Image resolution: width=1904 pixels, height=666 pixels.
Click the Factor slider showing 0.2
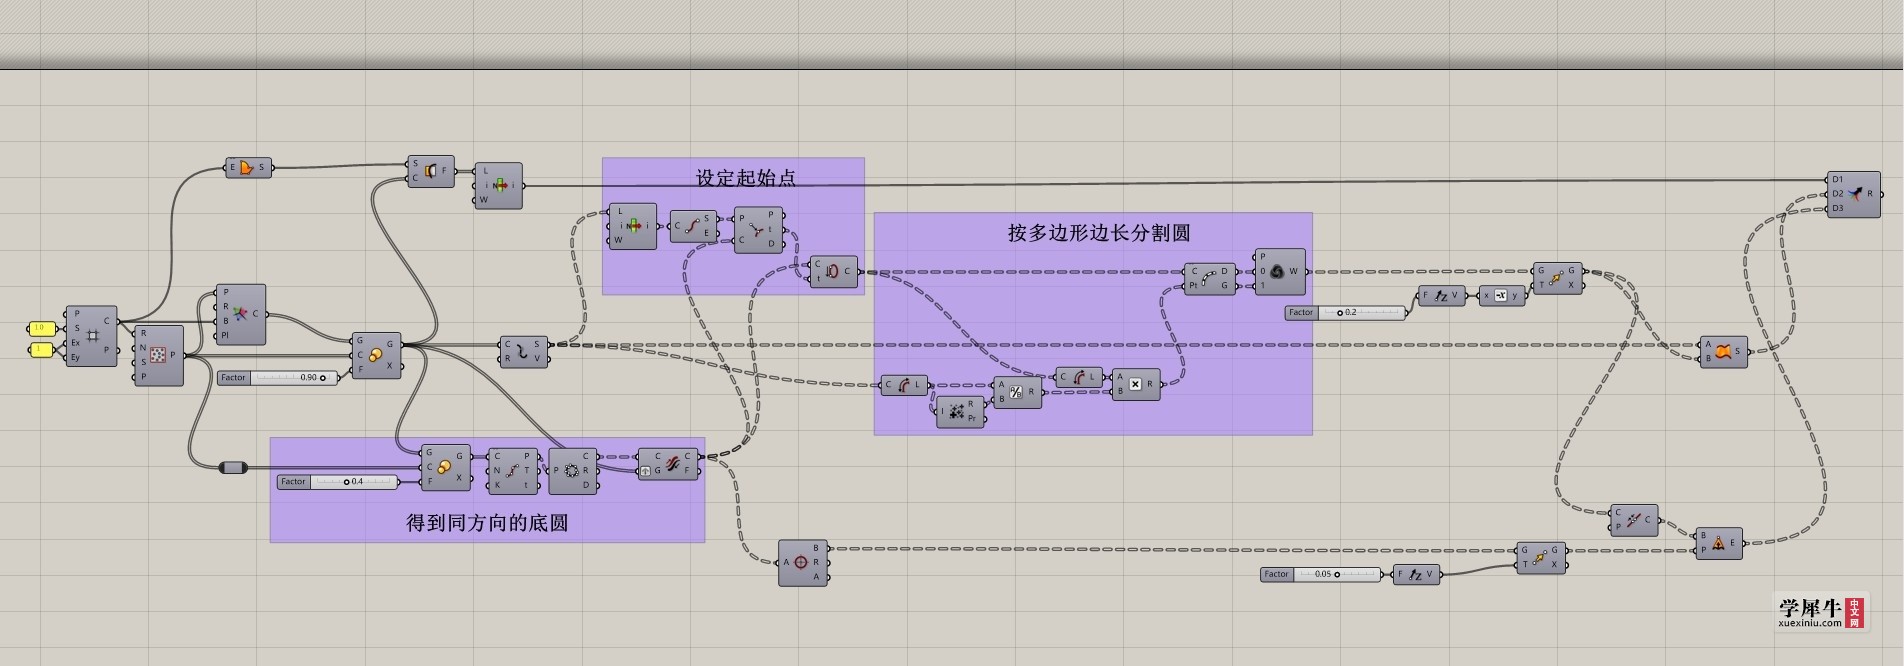coord(1346,313)
